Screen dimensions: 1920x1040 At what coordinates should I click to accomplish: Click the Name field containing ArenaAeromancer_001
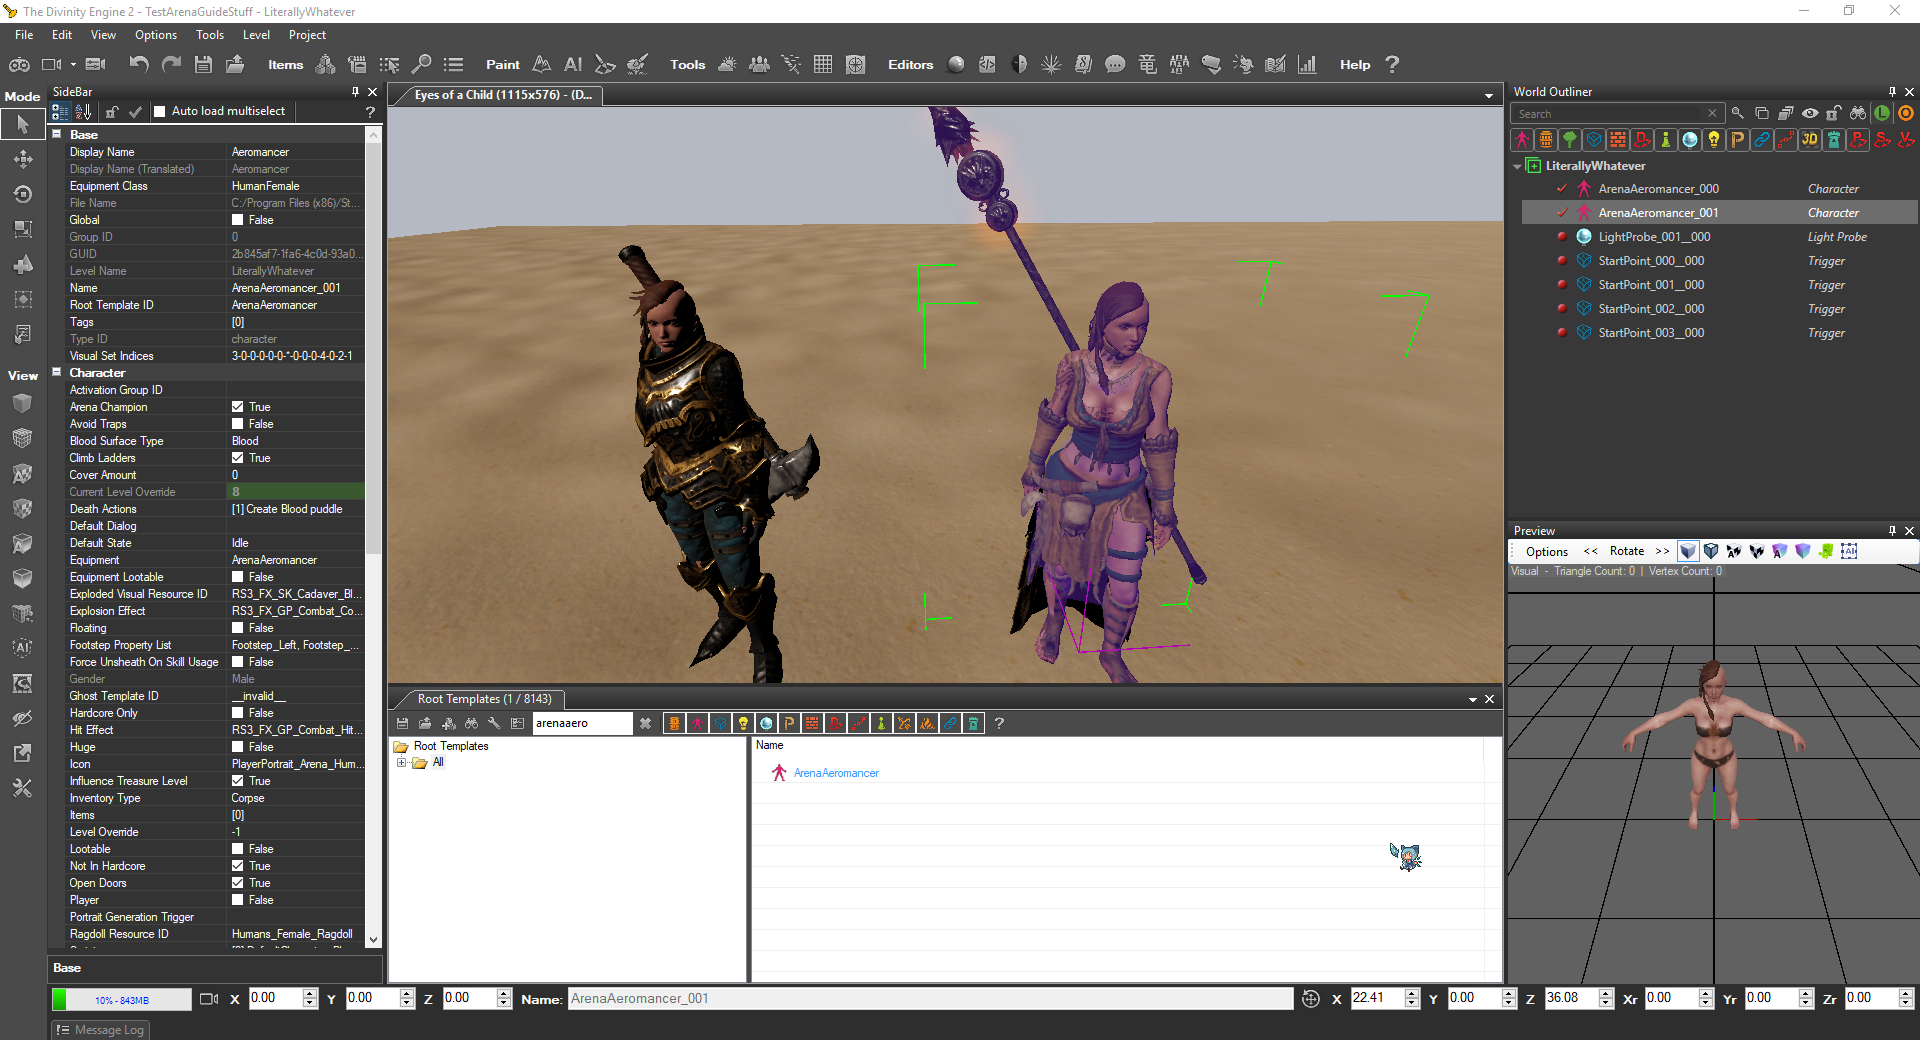[x=930, y=998]
